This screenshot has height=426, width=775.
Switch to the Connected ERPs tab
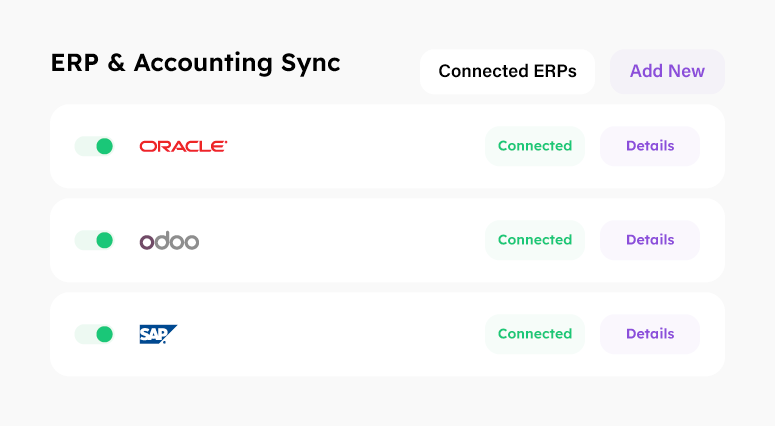[x=508, y=71]
